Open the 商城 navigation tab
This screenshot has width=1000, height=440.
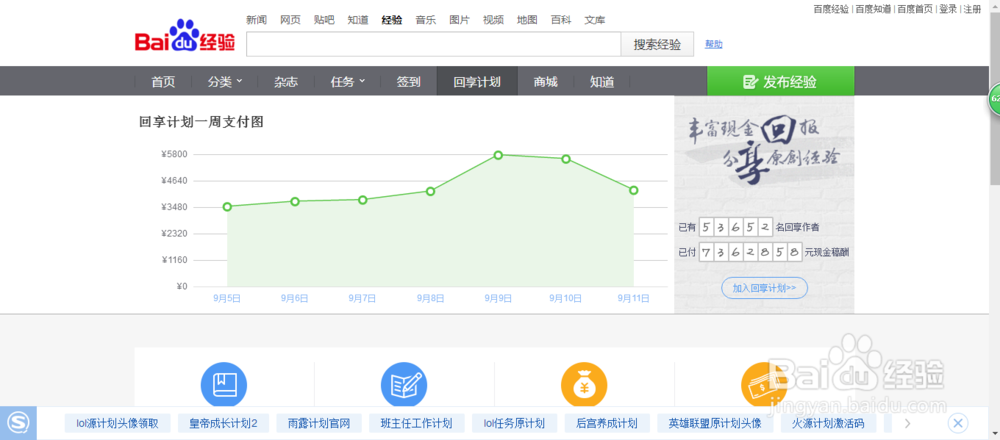(x=545, y=82)
